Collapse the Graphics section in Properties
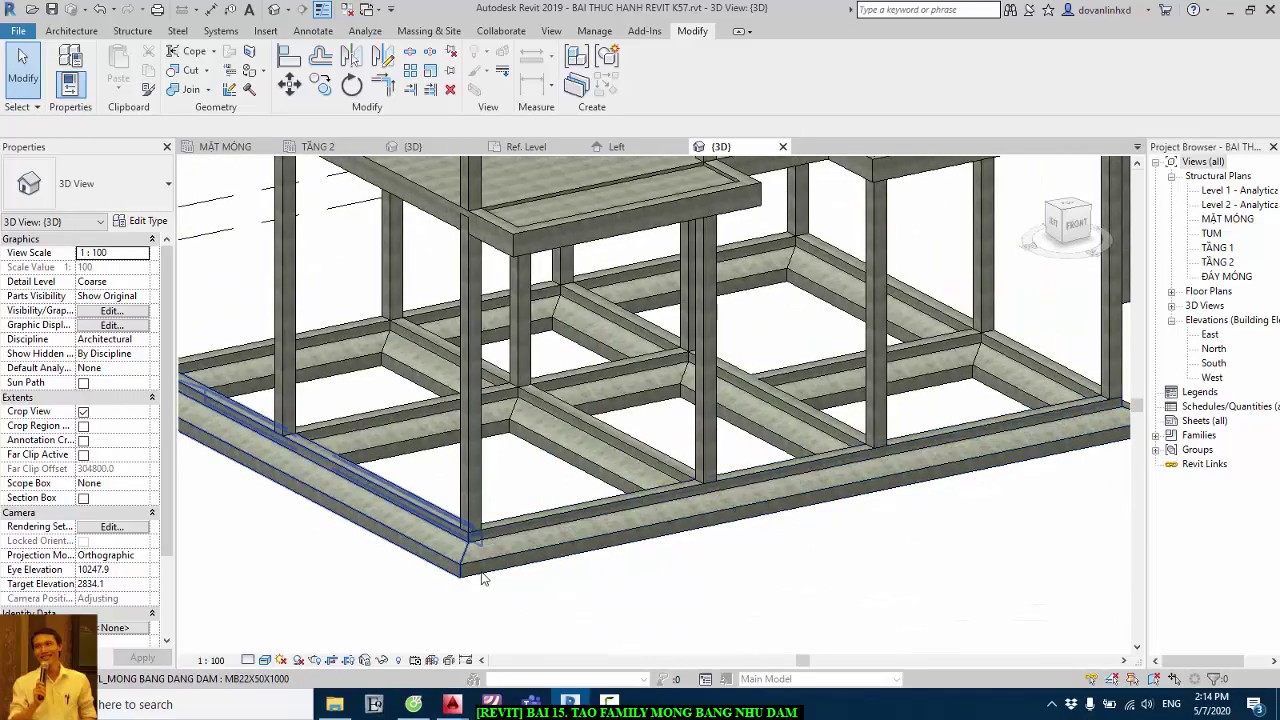 pyautogui.click(x=152, y=239)
